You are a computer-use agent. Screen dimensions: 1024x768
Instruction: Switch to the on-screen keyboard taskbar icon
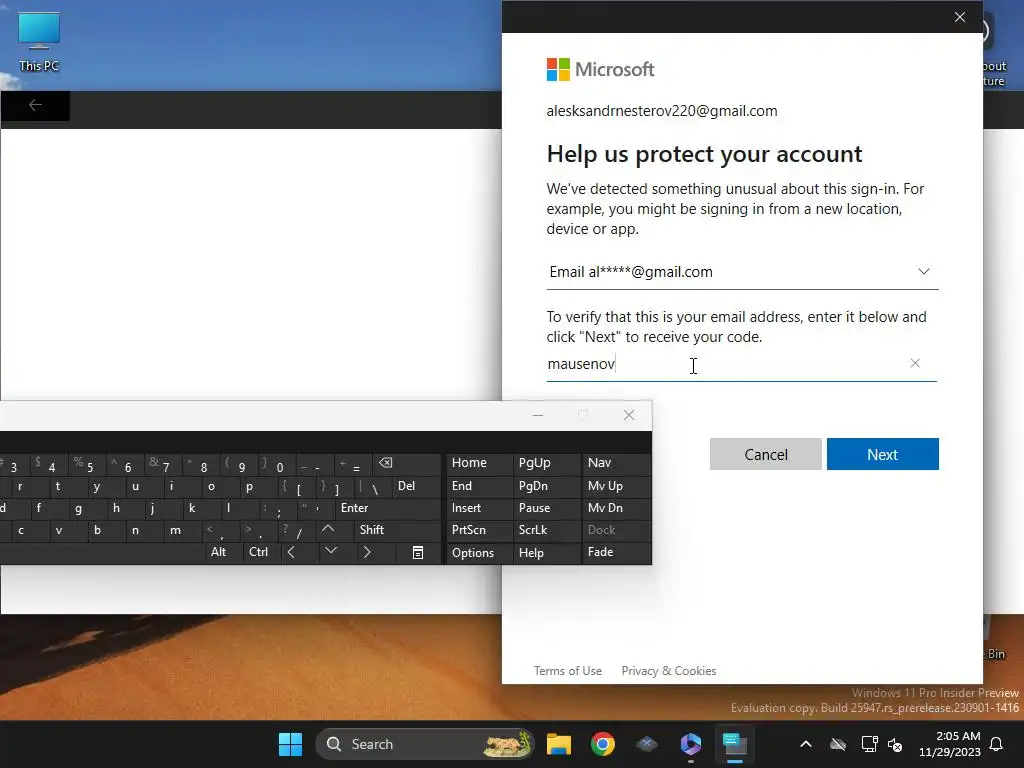pyautogui.click(x=735, y=744)
